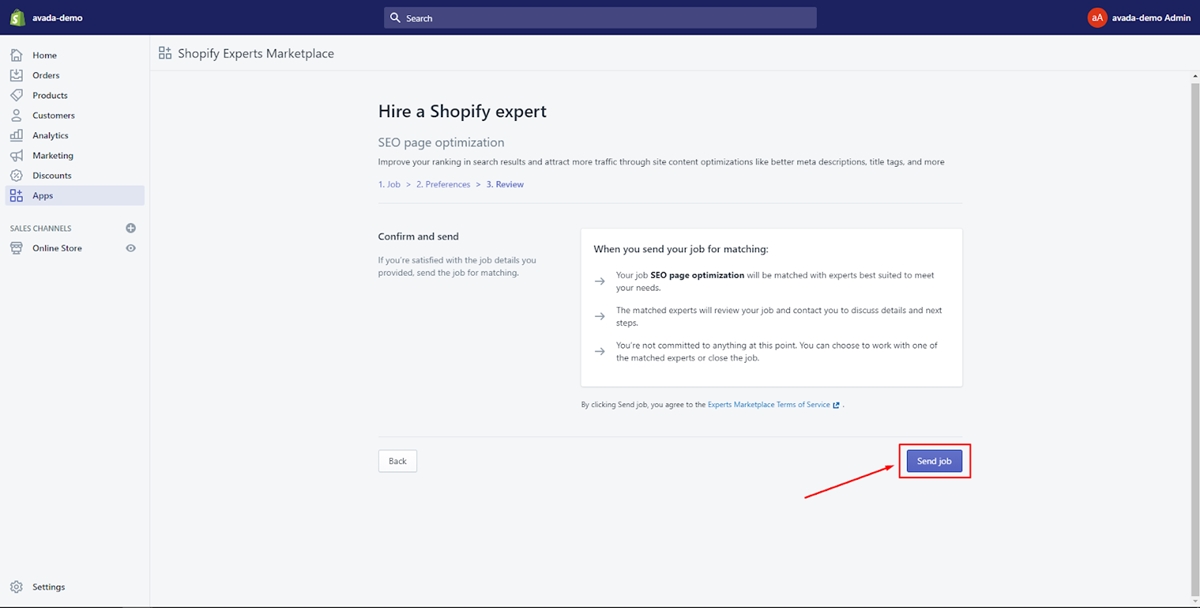
Task: View online store via eye icon
Action: 130,248
